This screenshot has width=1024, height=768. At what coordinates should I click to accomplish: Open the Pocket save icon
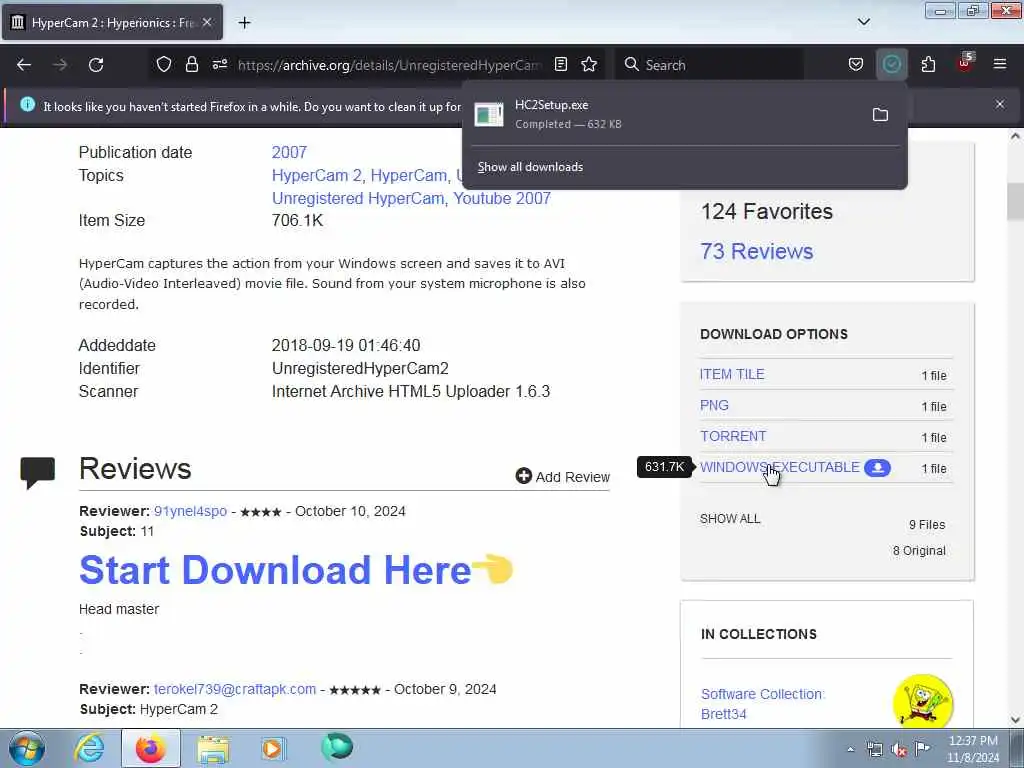point(856,64)
